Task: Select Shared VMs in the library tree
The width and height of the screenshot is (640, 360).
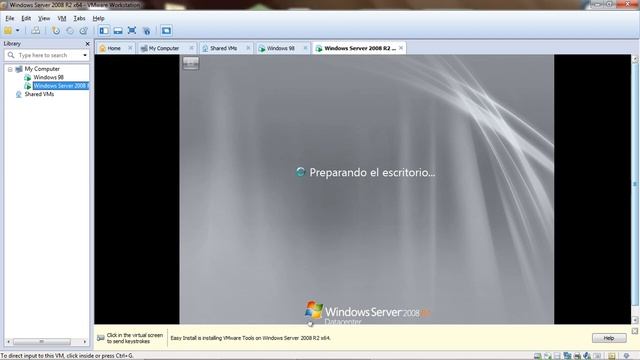Action: tap(39, 94)
